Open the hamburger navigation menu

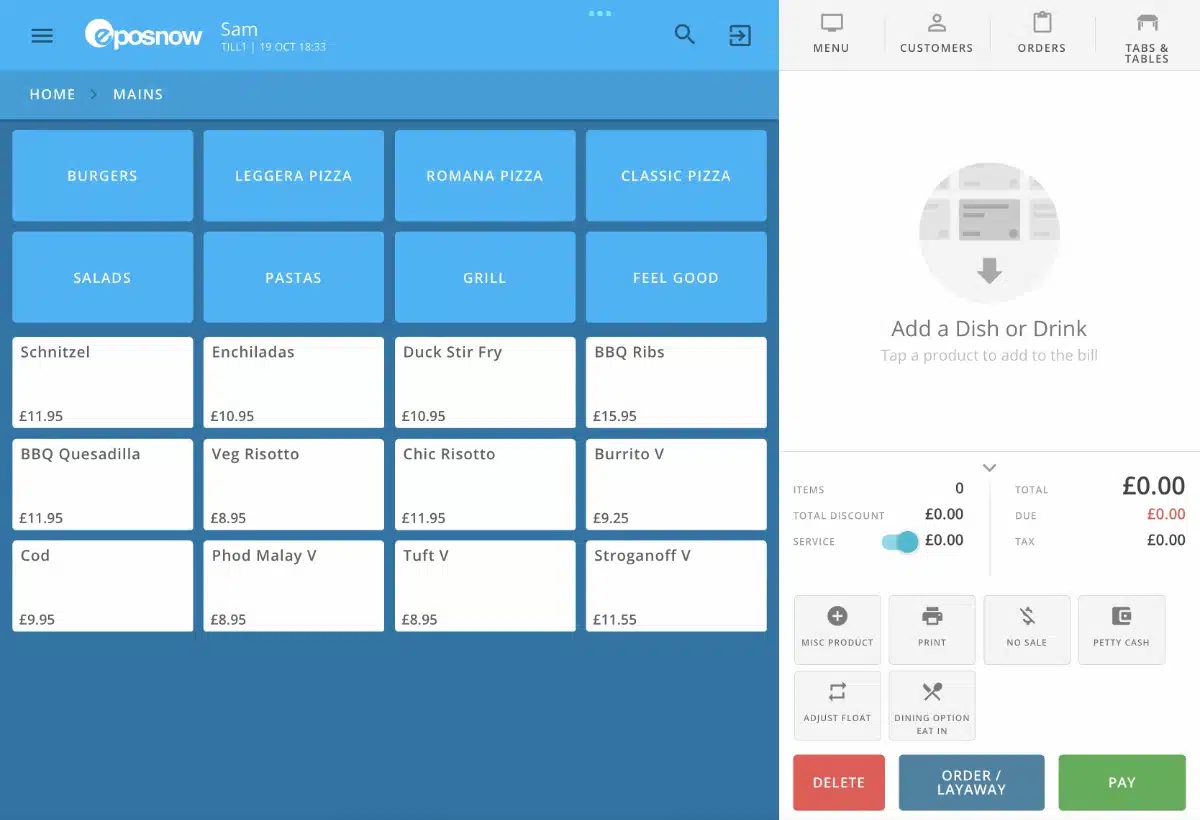41,35
